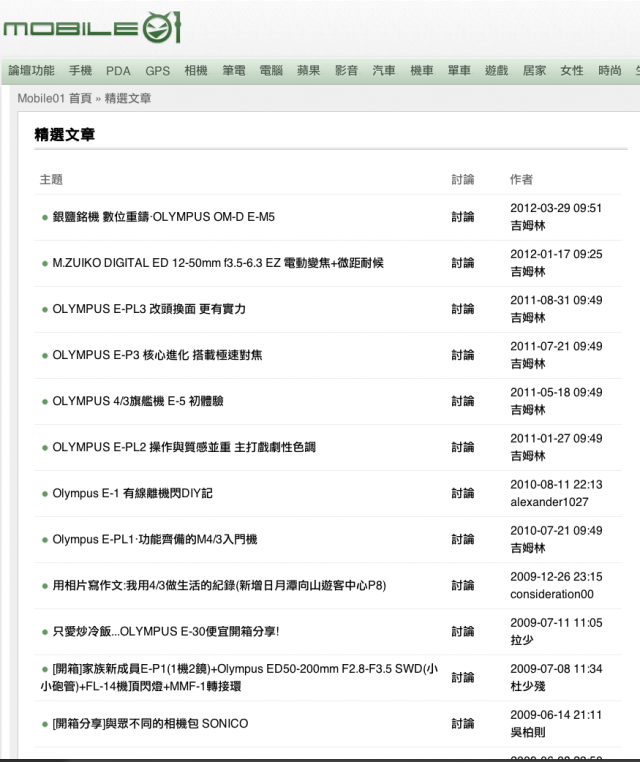640x763 pixels.
Task: Click 討論 for the 用相片寫作文 row
Action: (462, 585)
